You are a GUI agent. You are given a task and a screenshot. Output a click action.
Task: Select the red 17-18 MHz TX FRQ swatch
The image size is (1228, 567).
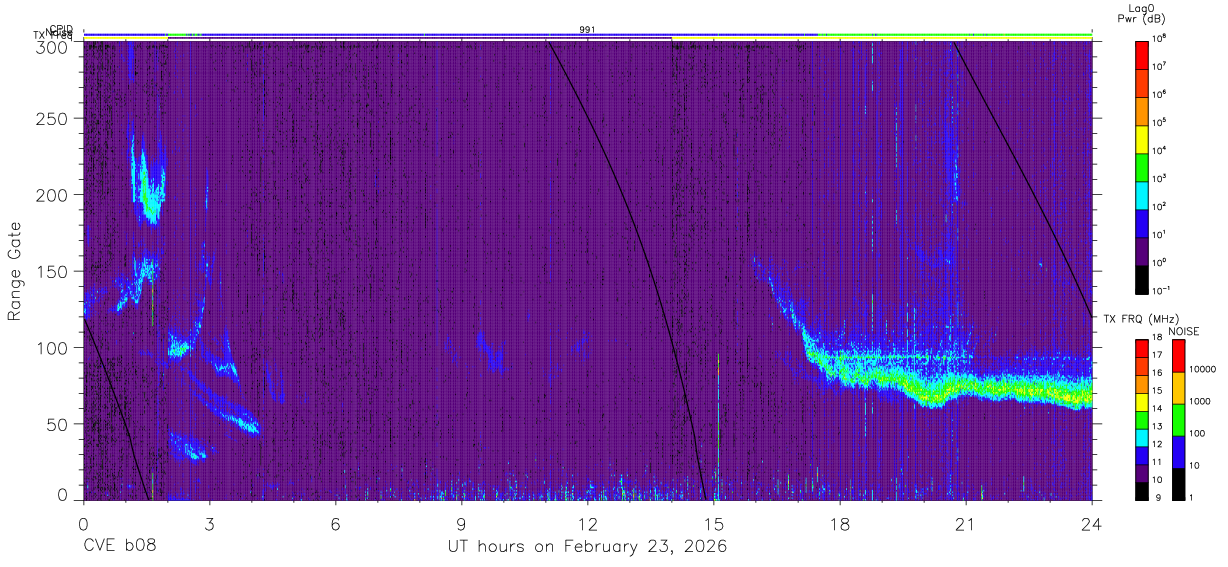pyautogui.click(x=1143, y=347)
